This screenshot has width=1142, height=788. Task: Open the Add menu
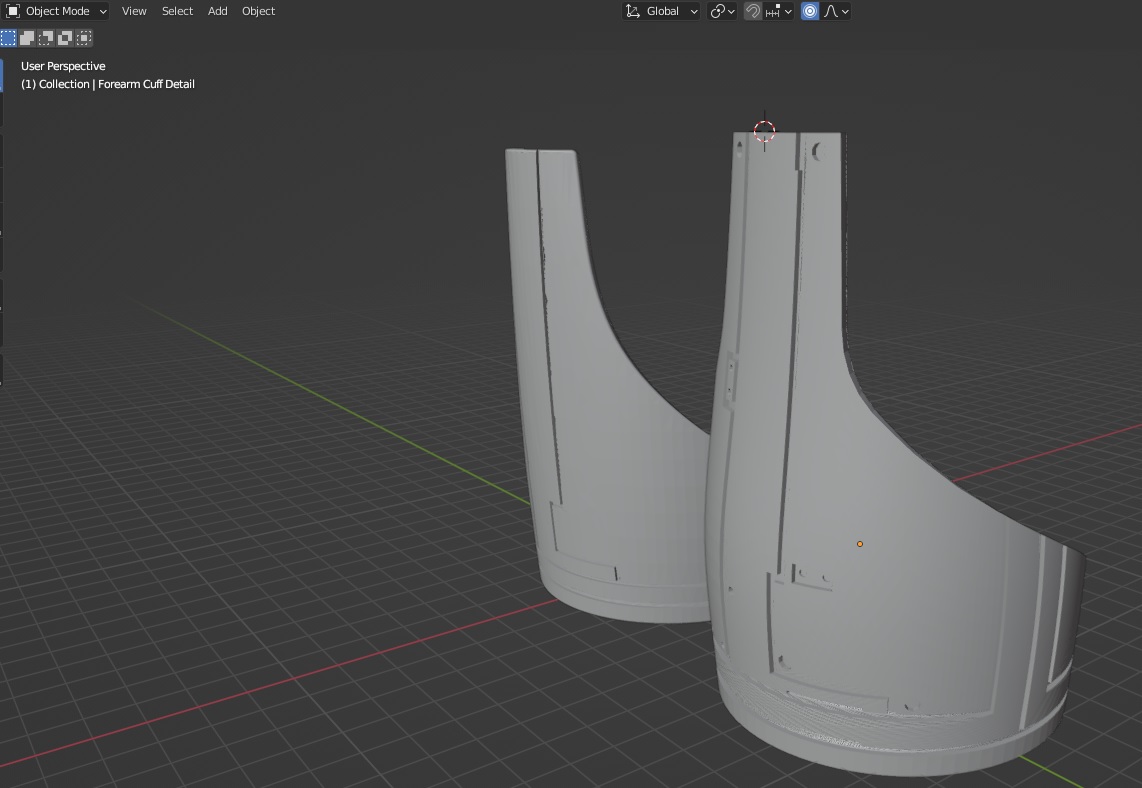217,11
